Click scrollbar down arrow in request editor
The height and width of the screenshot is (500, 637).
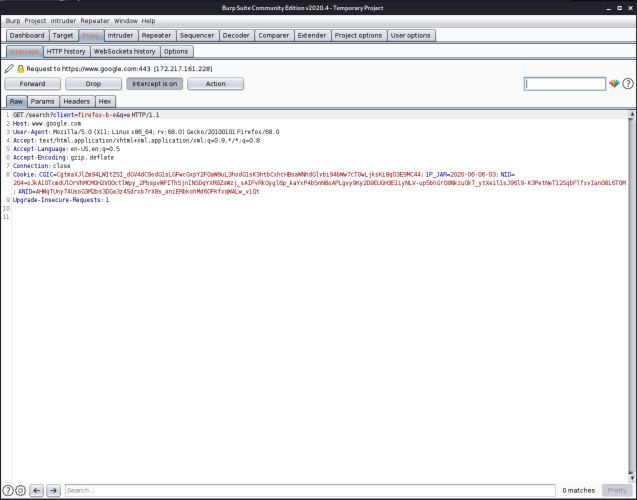631,477
